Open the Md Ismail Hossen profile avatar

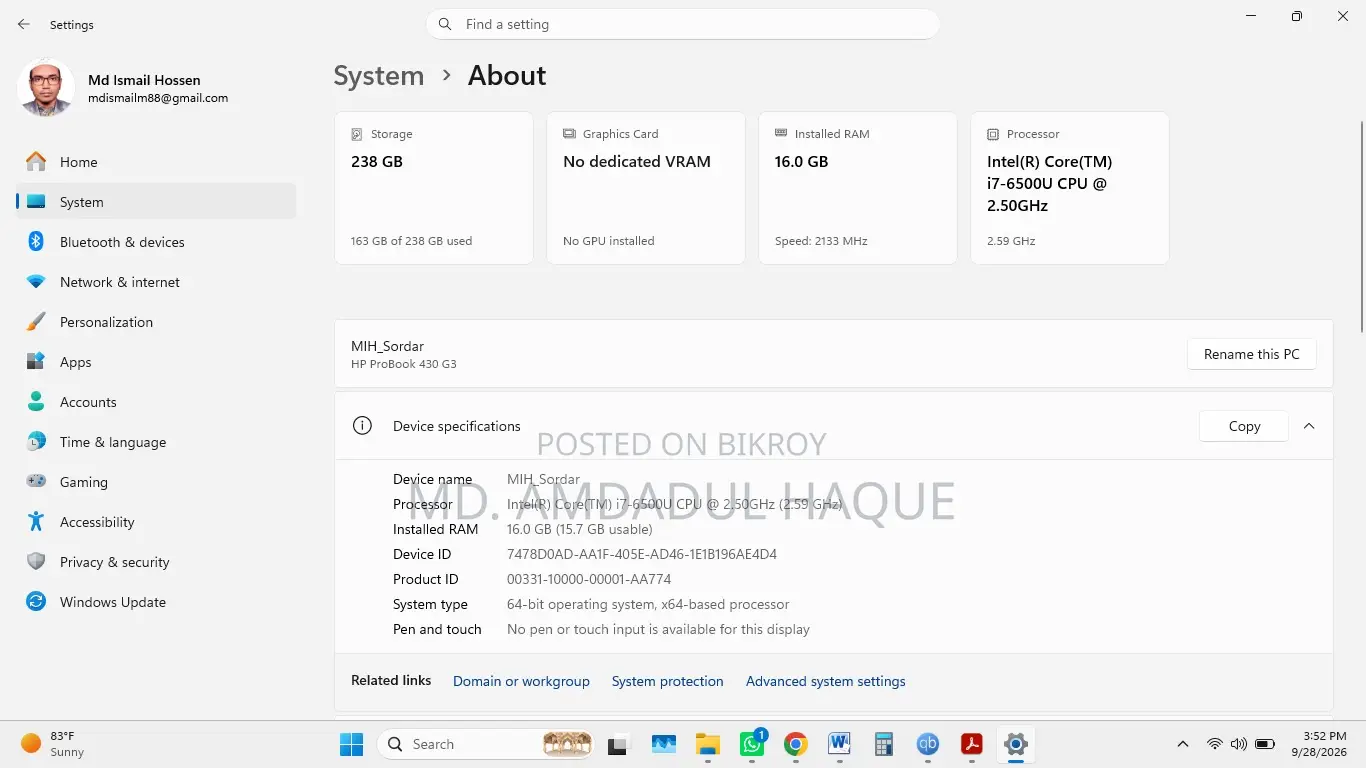46,88
